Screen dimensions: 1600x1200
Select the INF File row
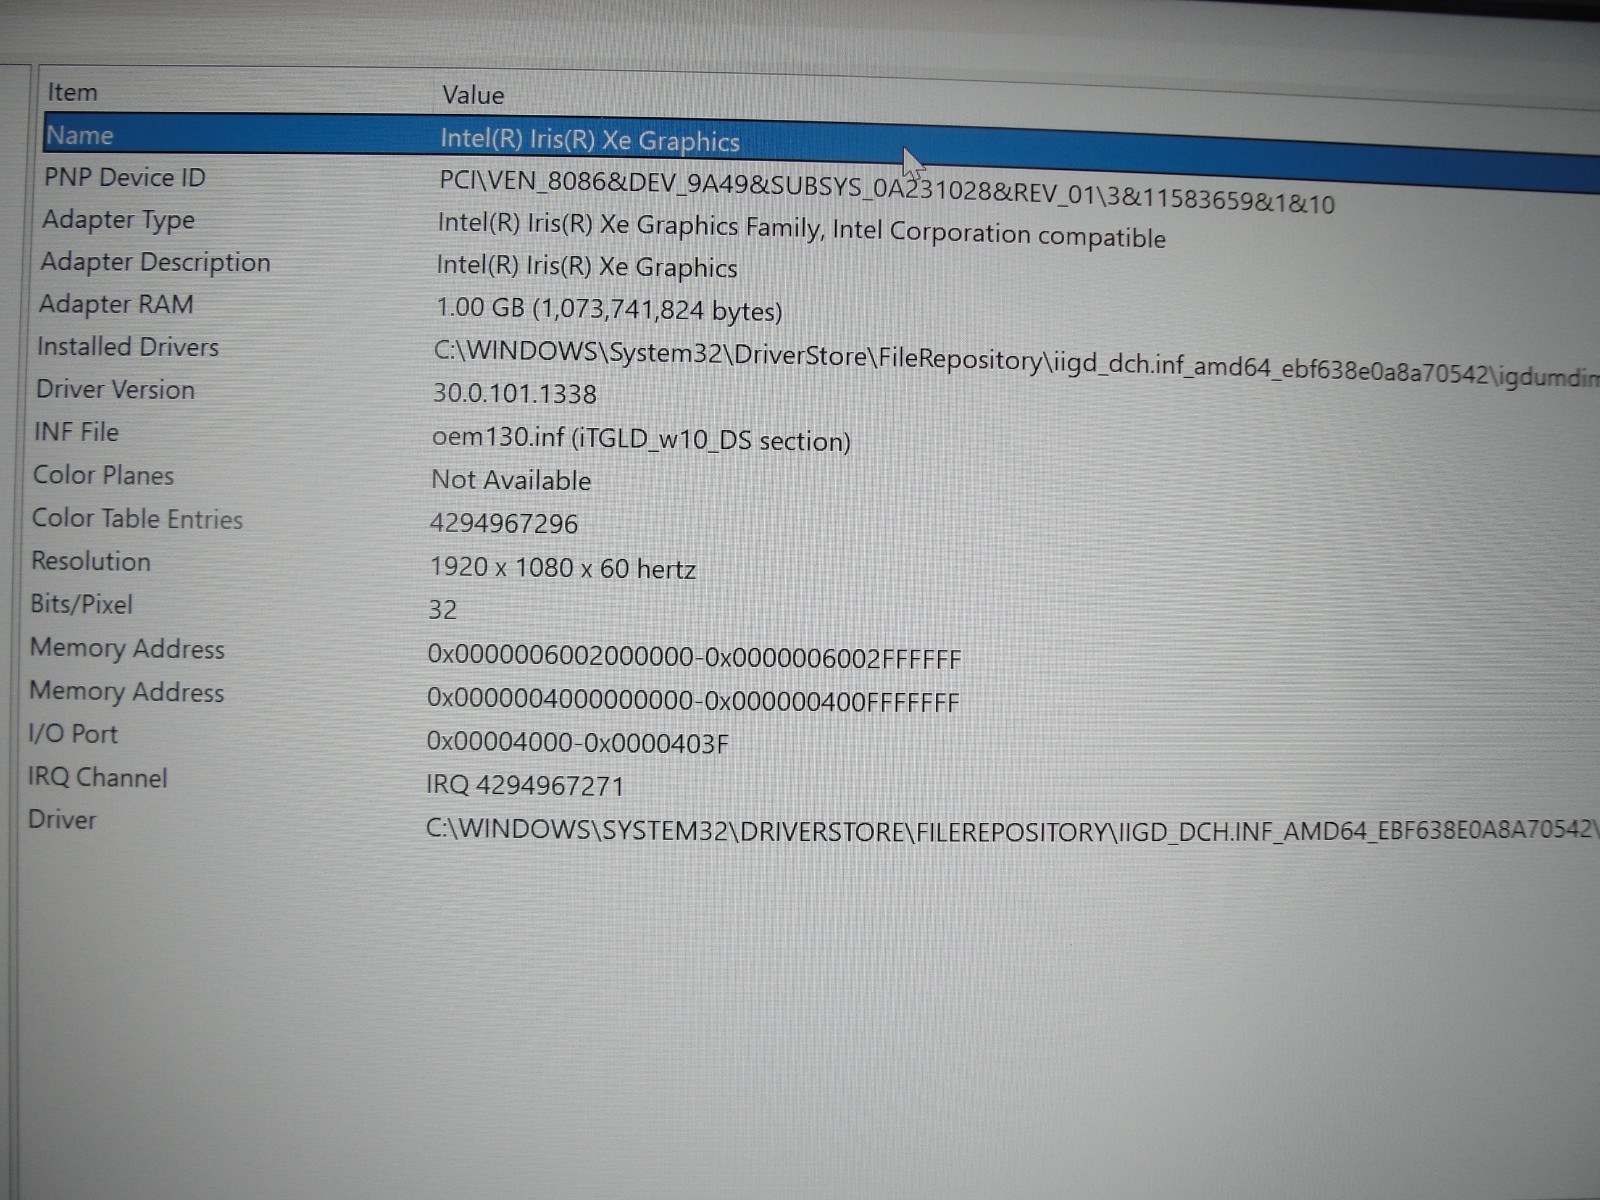[x=76, y=432]
